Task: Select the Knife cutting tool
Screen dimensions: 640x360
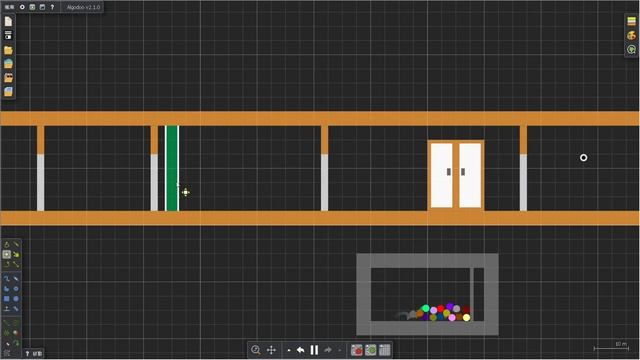Action: click(16, 244)
